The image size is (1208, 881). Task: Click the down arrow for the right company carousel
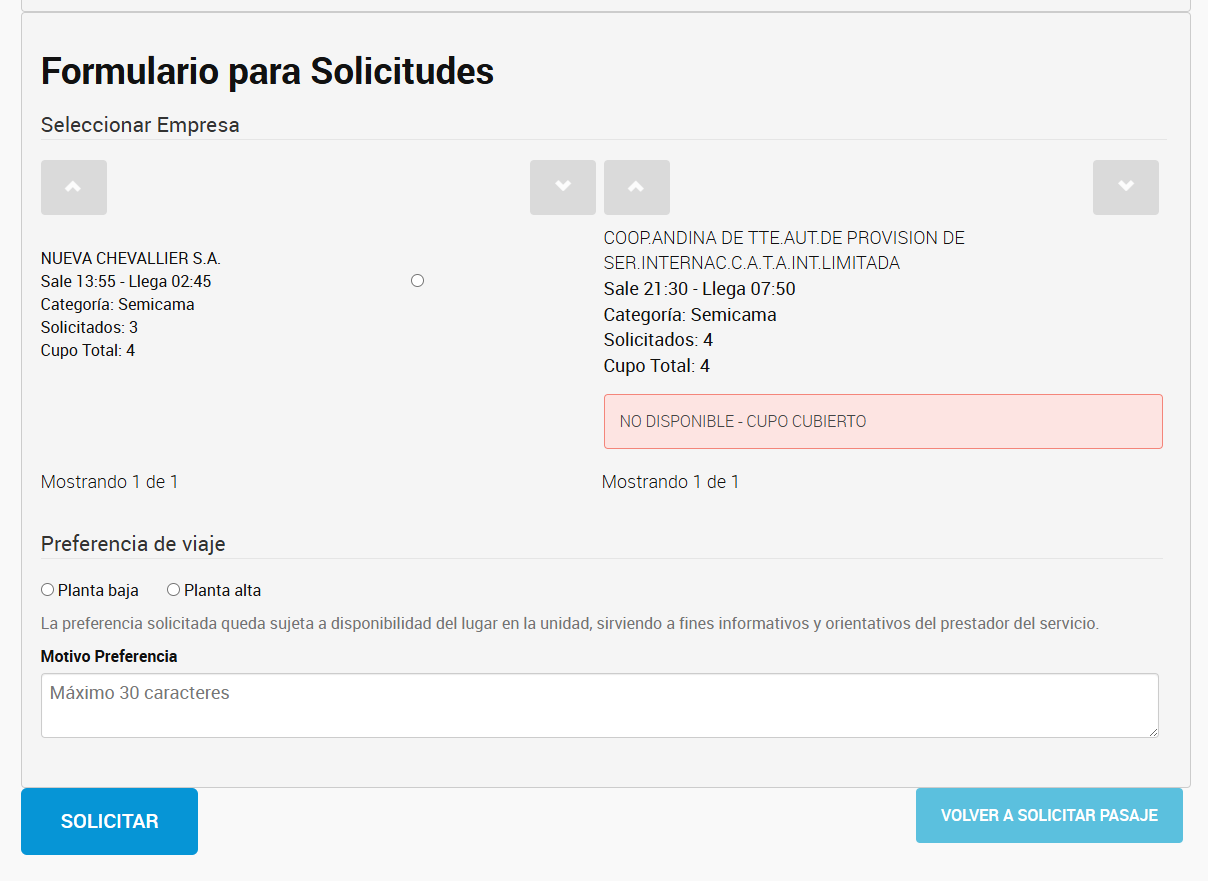(1125, 187)
